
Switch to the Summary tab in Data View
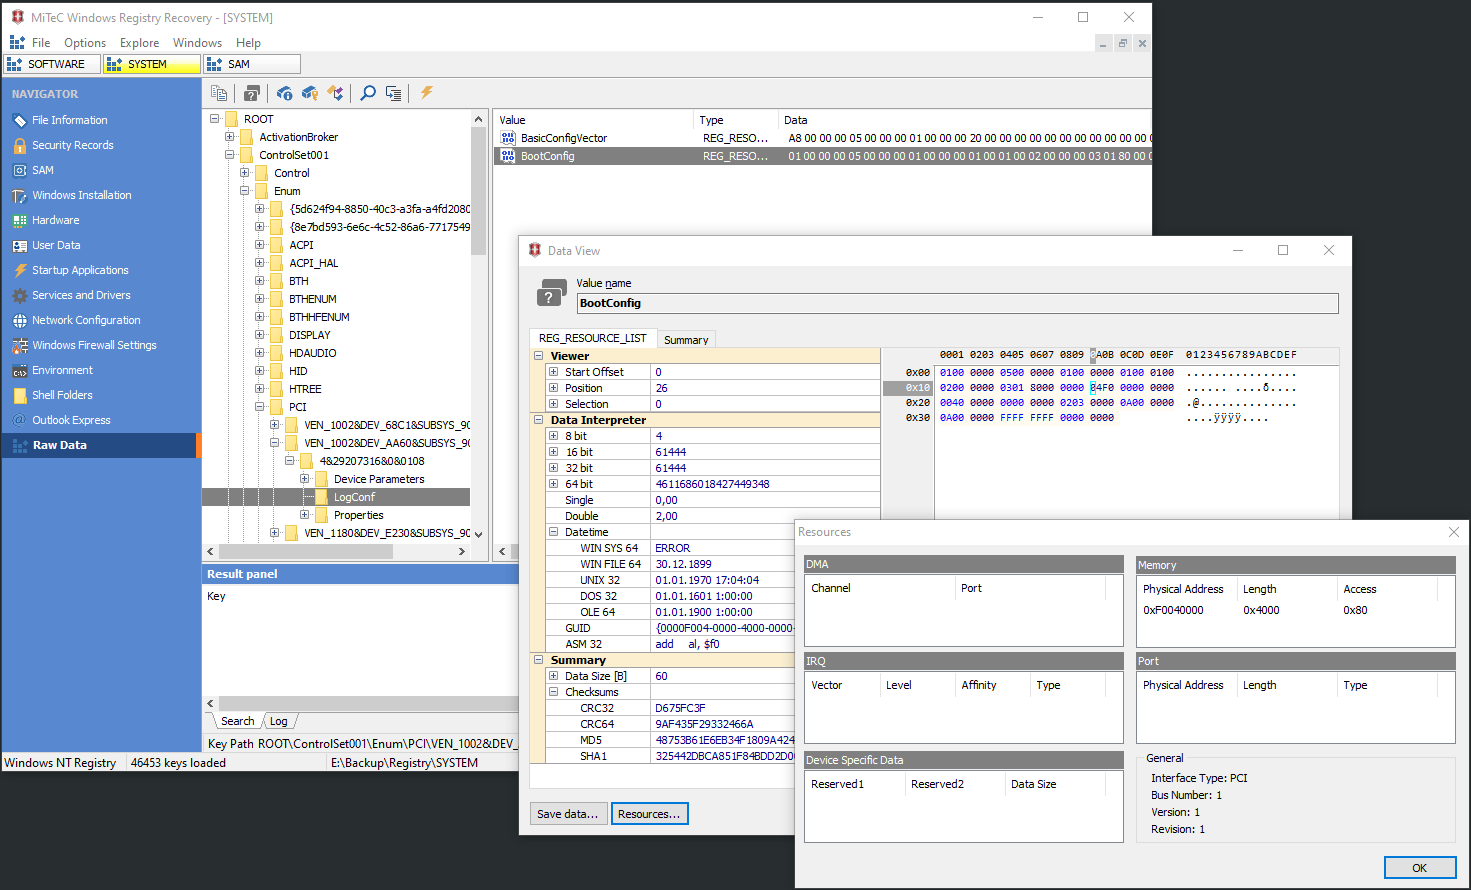pos(686,340)
